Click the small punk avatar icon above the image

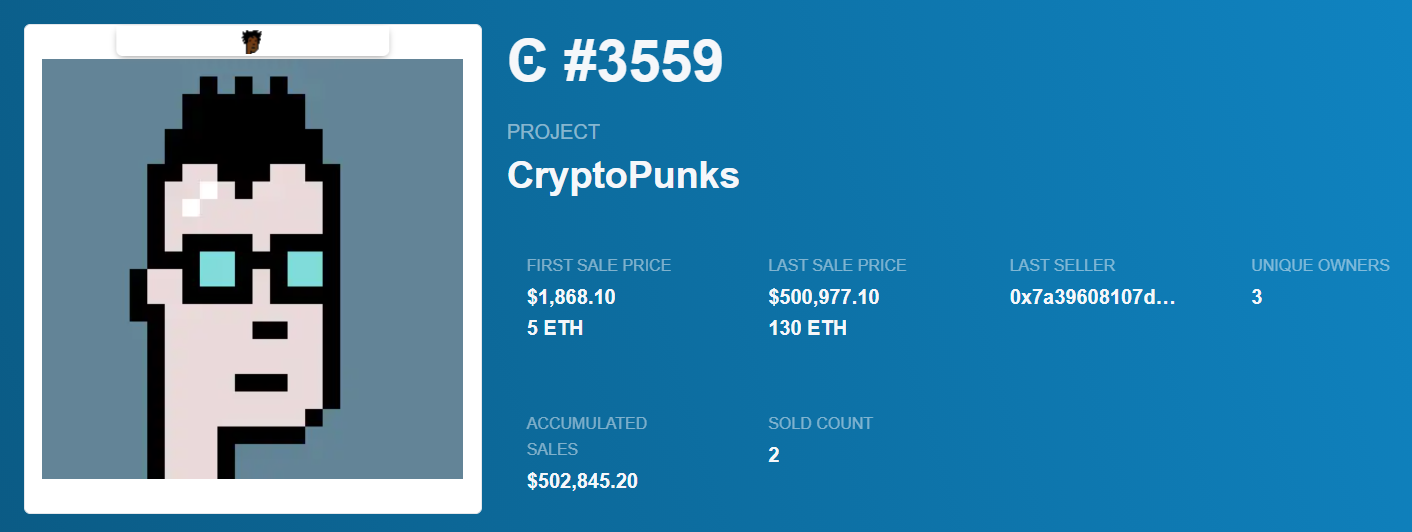pos(252,41)
